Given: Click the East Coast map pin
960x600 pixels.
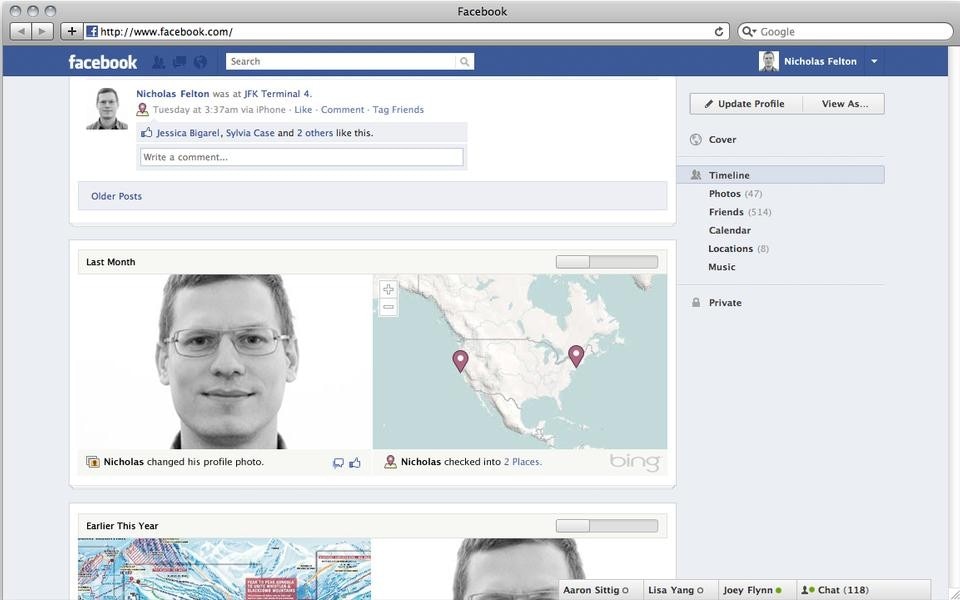Looking at the screenshot, I should 576,356.
